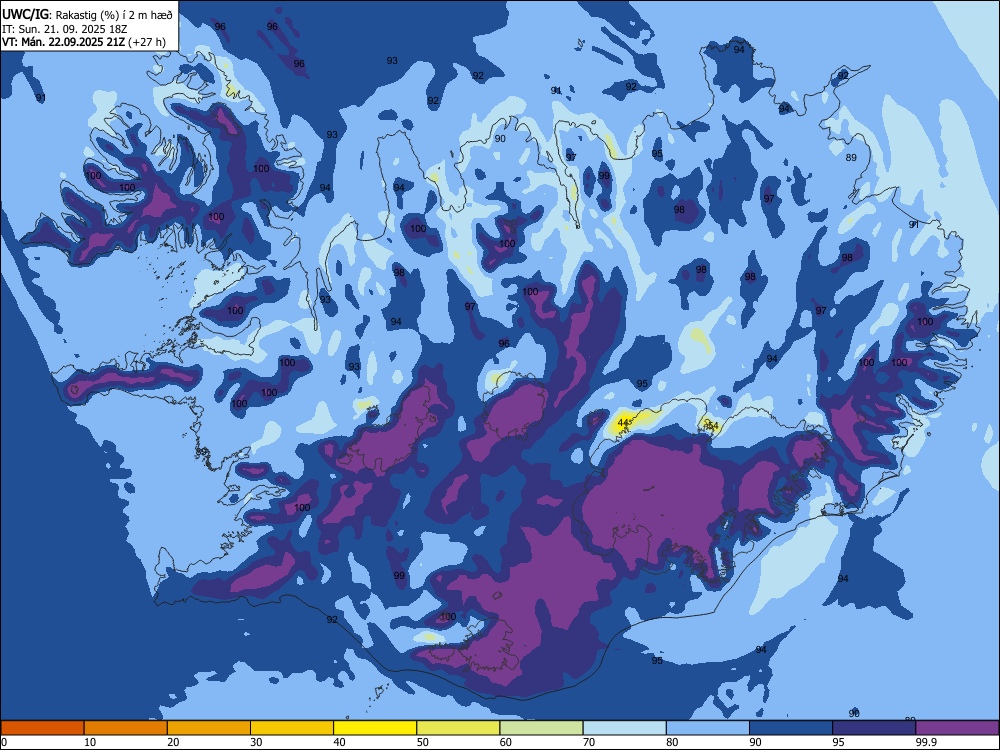Image resolution: width=1000 pixels, height=750 pixels.
Task: Click the 90–95 blue legend swatch
Action: point(791,728)
